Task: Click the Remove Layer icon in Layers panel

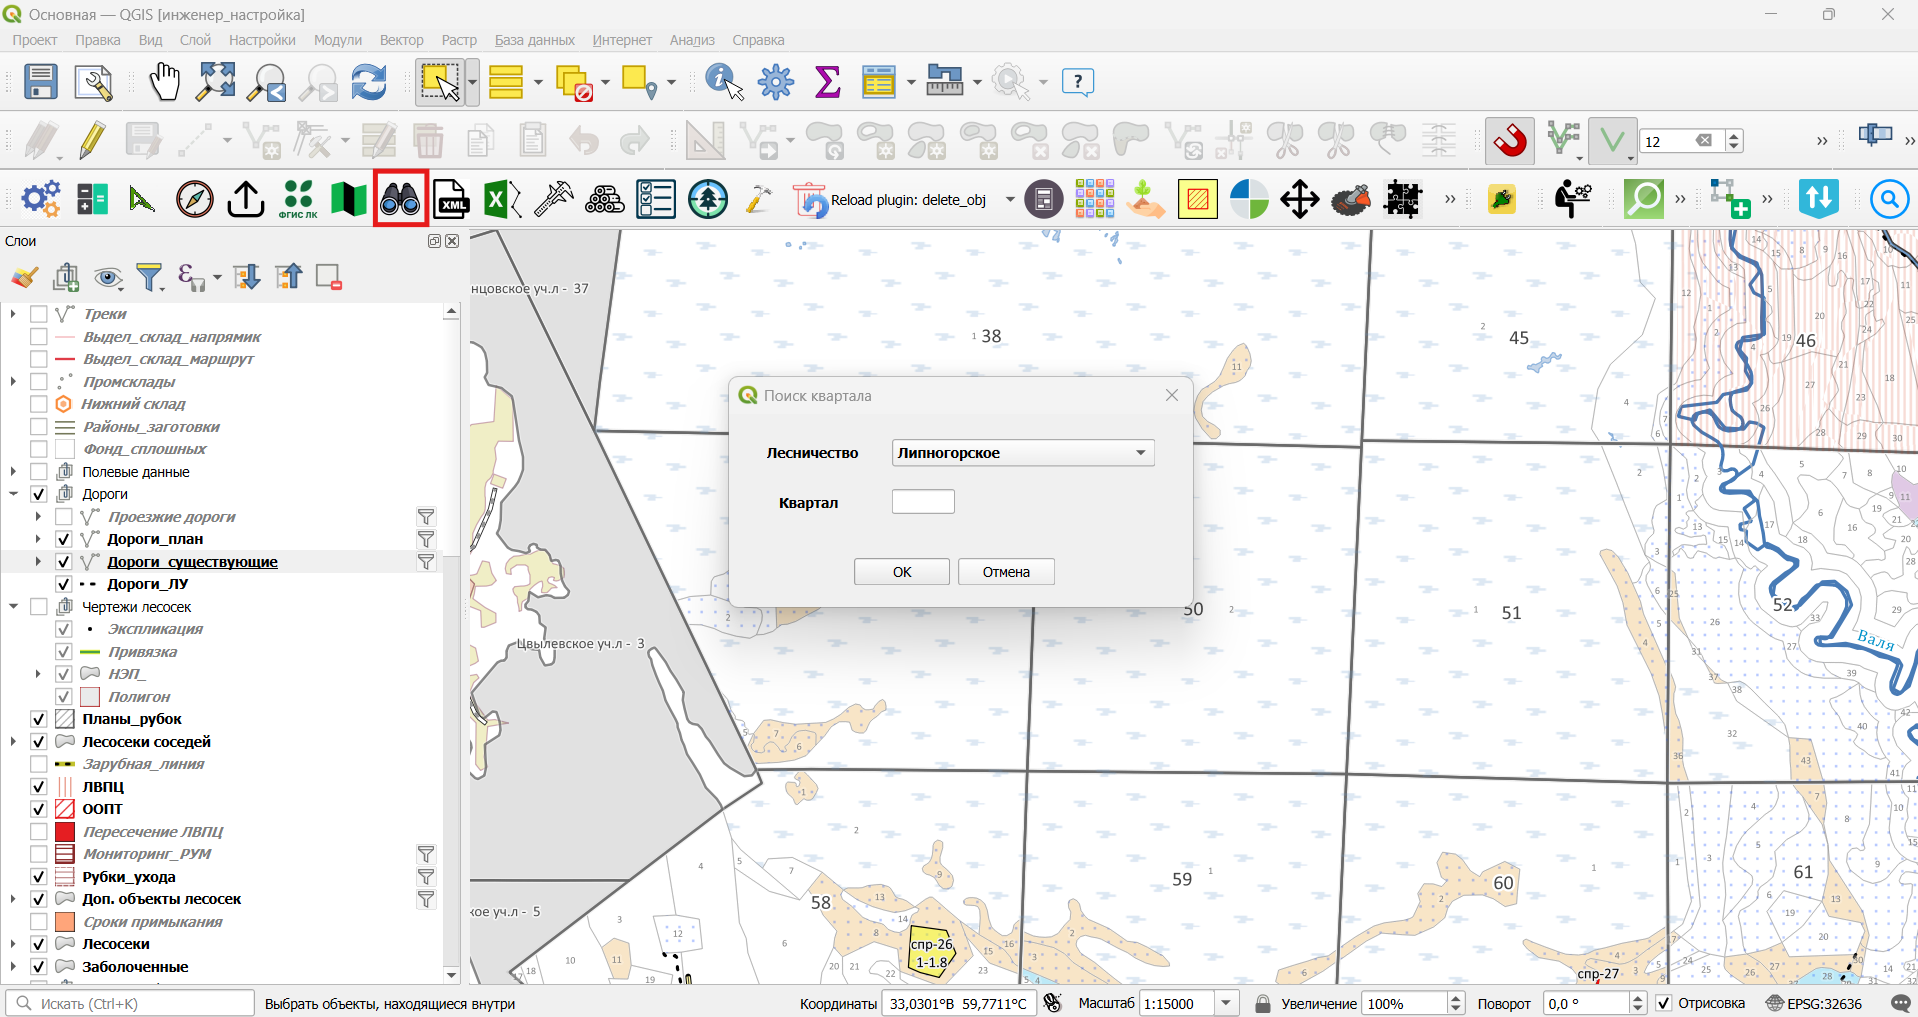Action: tap(329, 277)
